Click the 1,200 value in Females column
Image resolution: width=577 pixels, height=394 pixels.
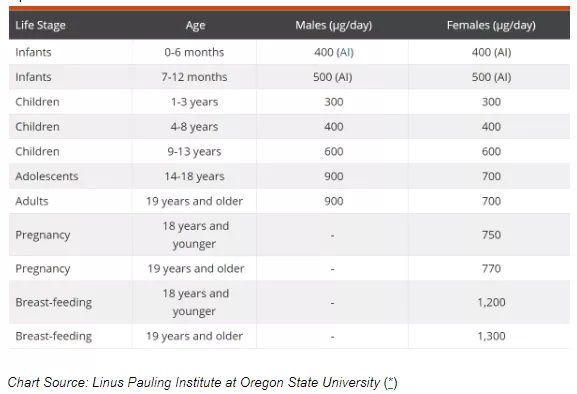[491, 302]
